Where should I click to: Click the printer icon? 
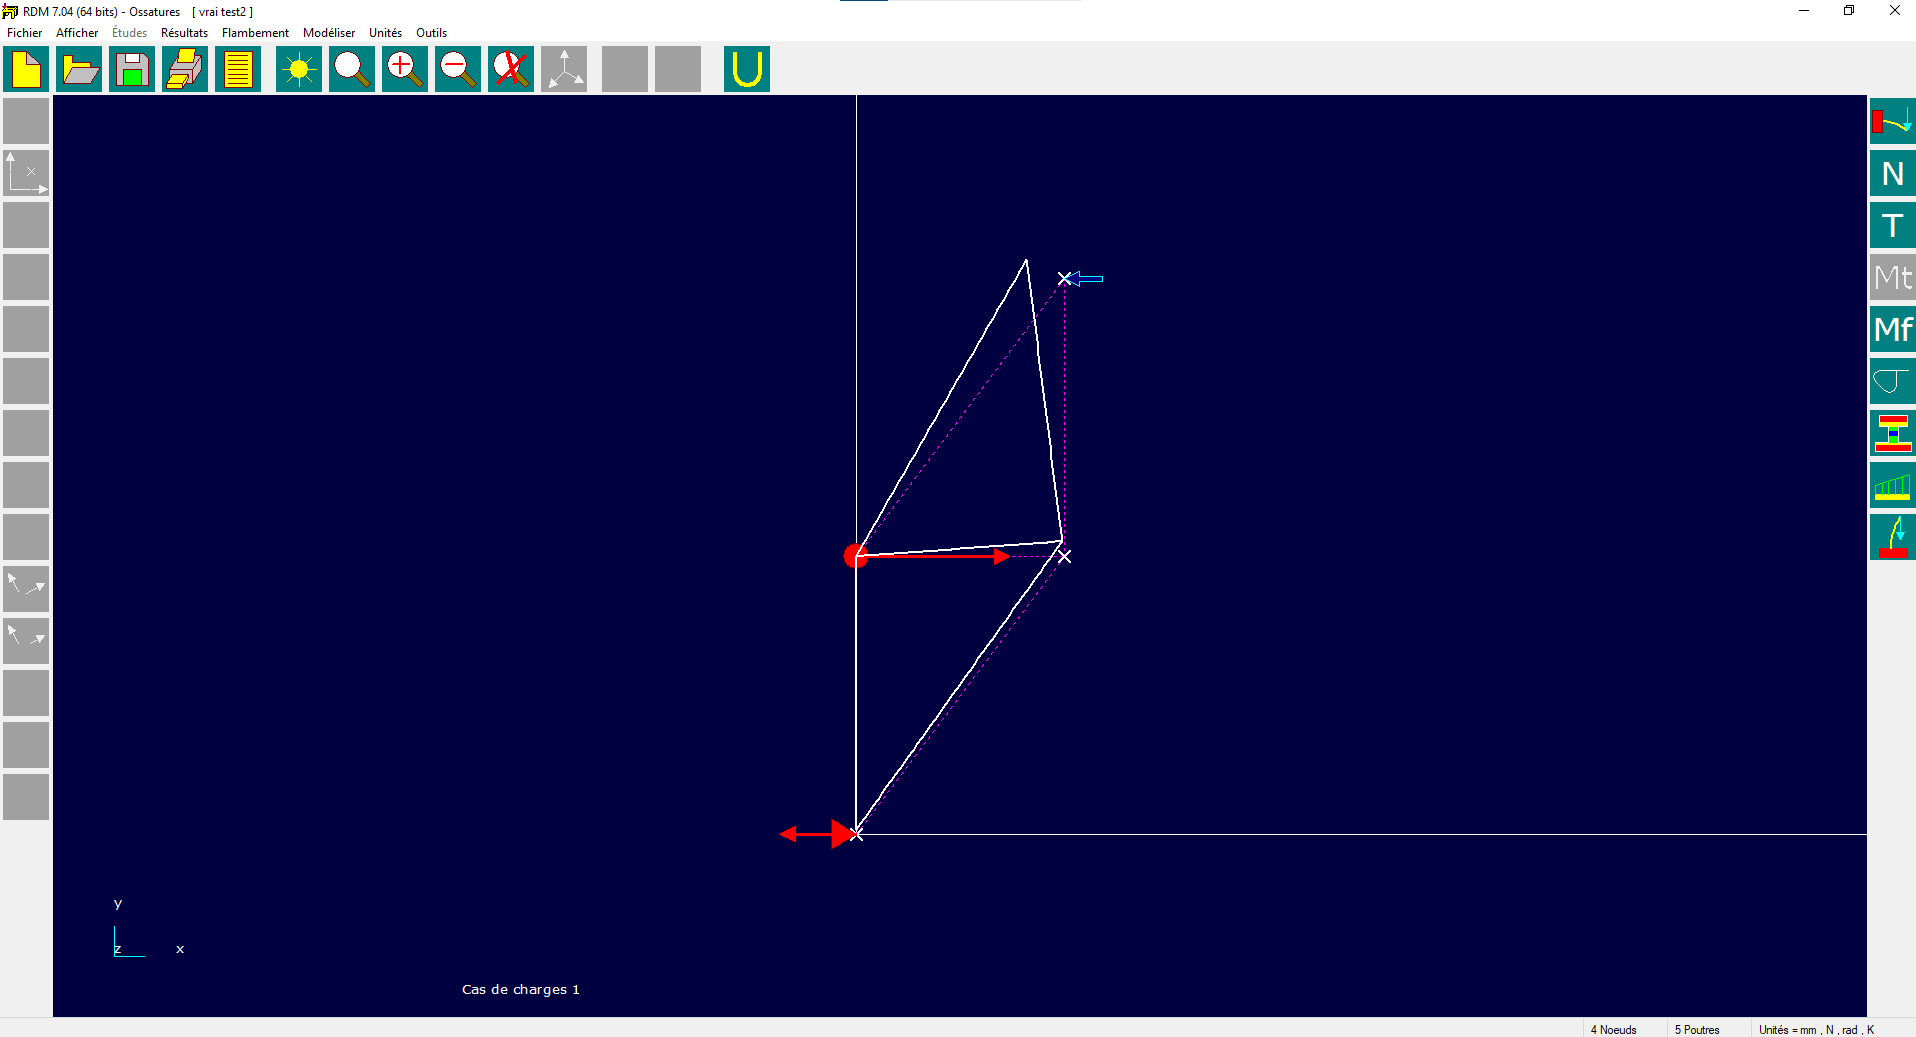[185, 69]
